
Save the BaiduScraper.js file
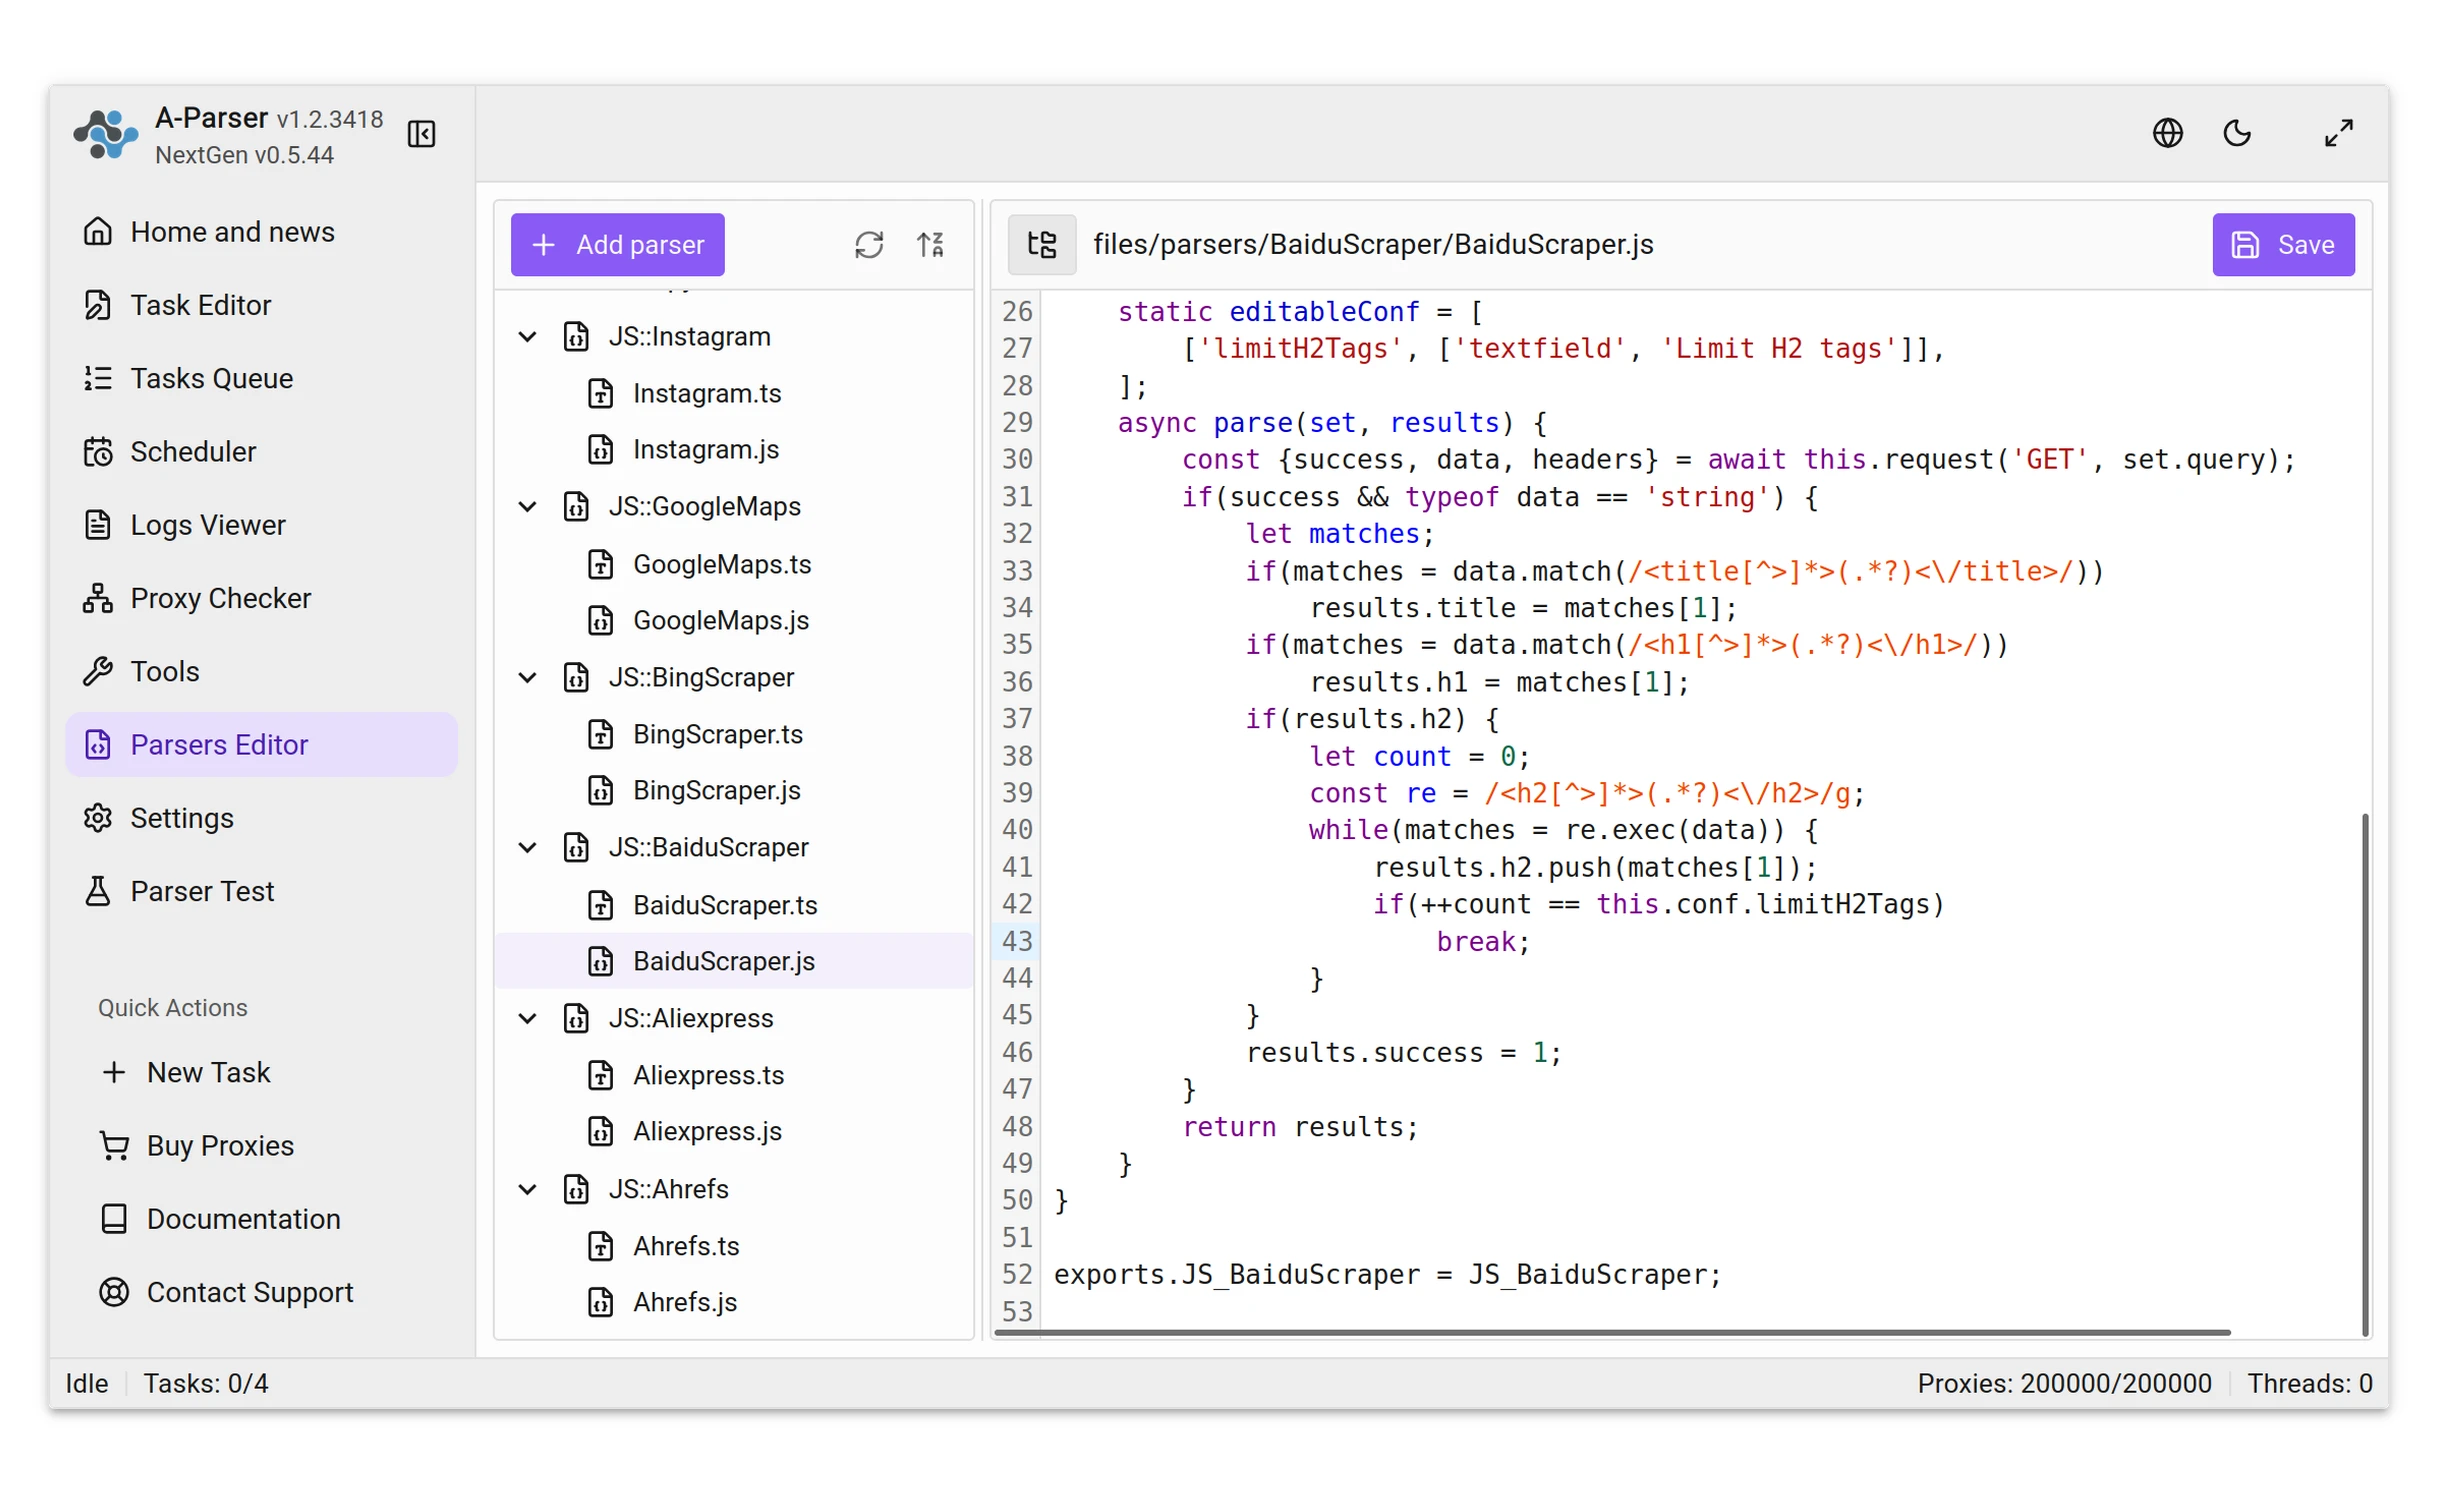[x=2282, y=245]
